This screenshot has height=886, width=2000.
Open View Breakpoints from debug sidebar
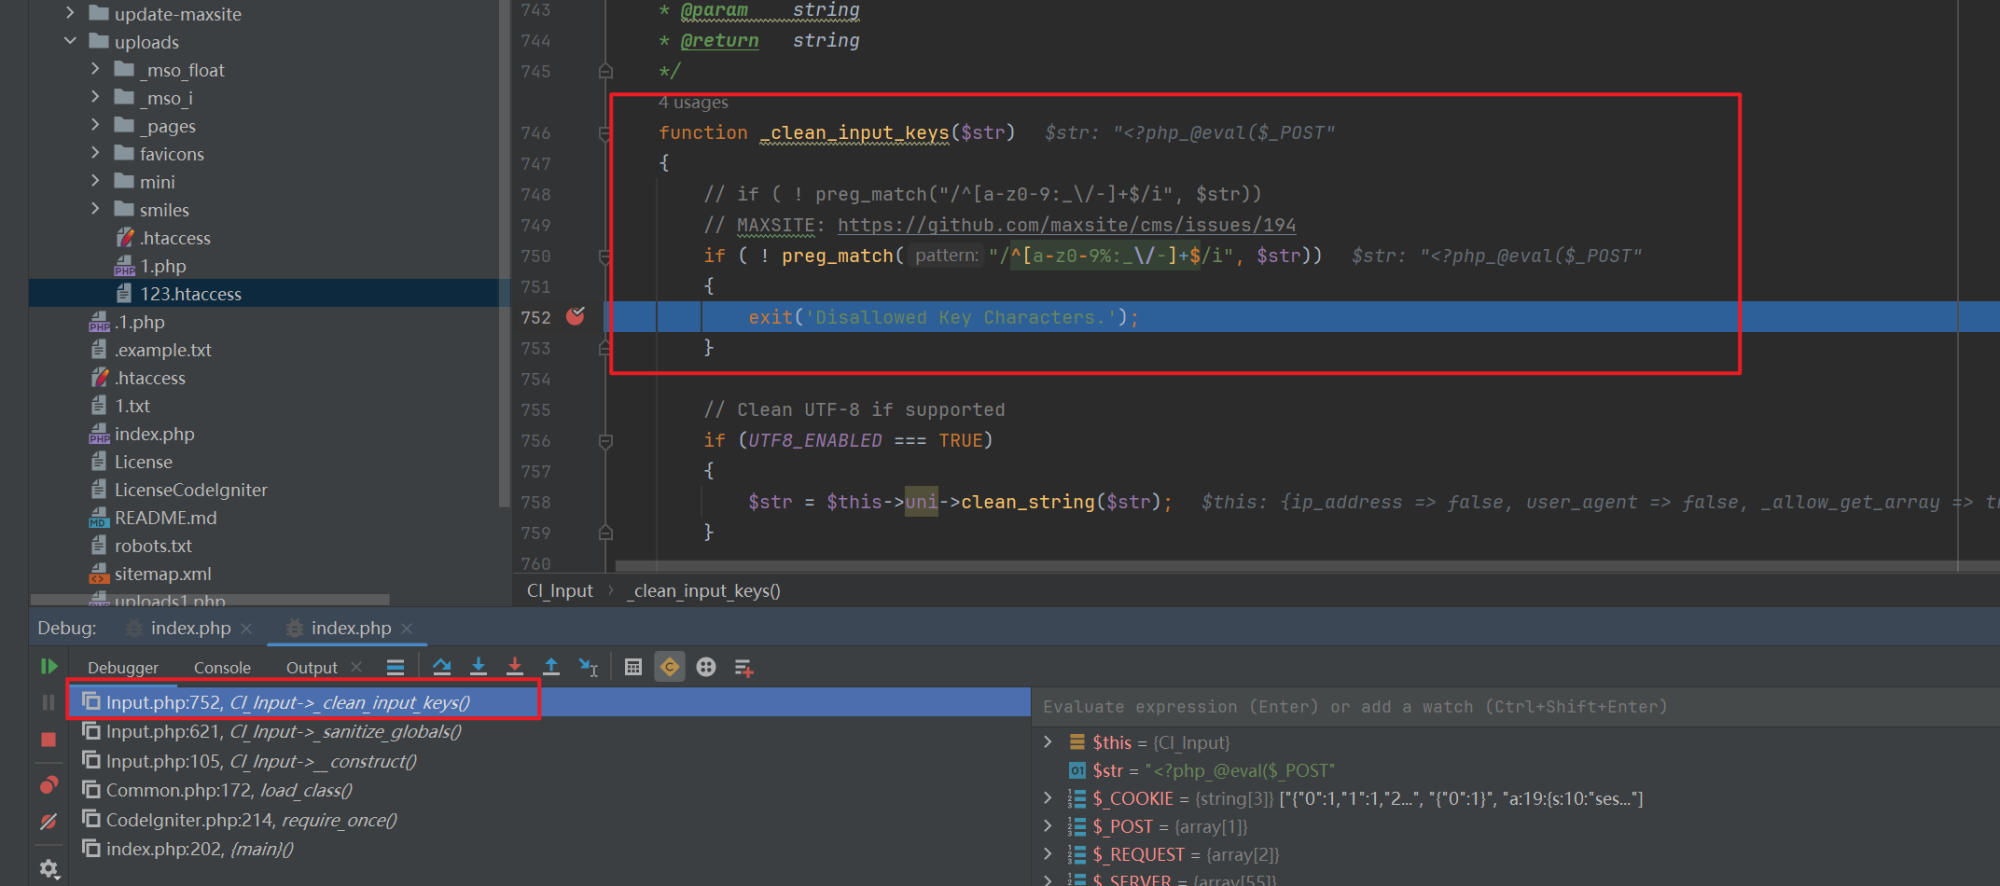[48, 786]
